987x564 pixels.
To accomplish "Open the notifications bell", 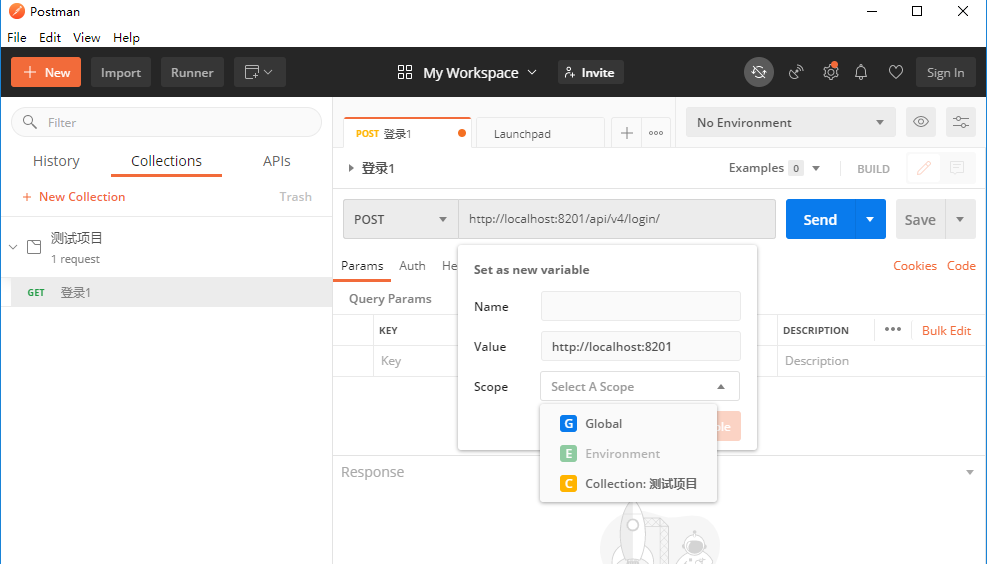I will [861, 72].
